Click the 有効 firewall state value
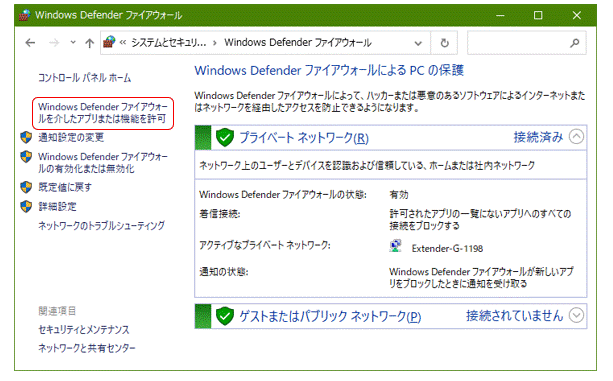Screen dimensions: 613x381 [398, 195]
